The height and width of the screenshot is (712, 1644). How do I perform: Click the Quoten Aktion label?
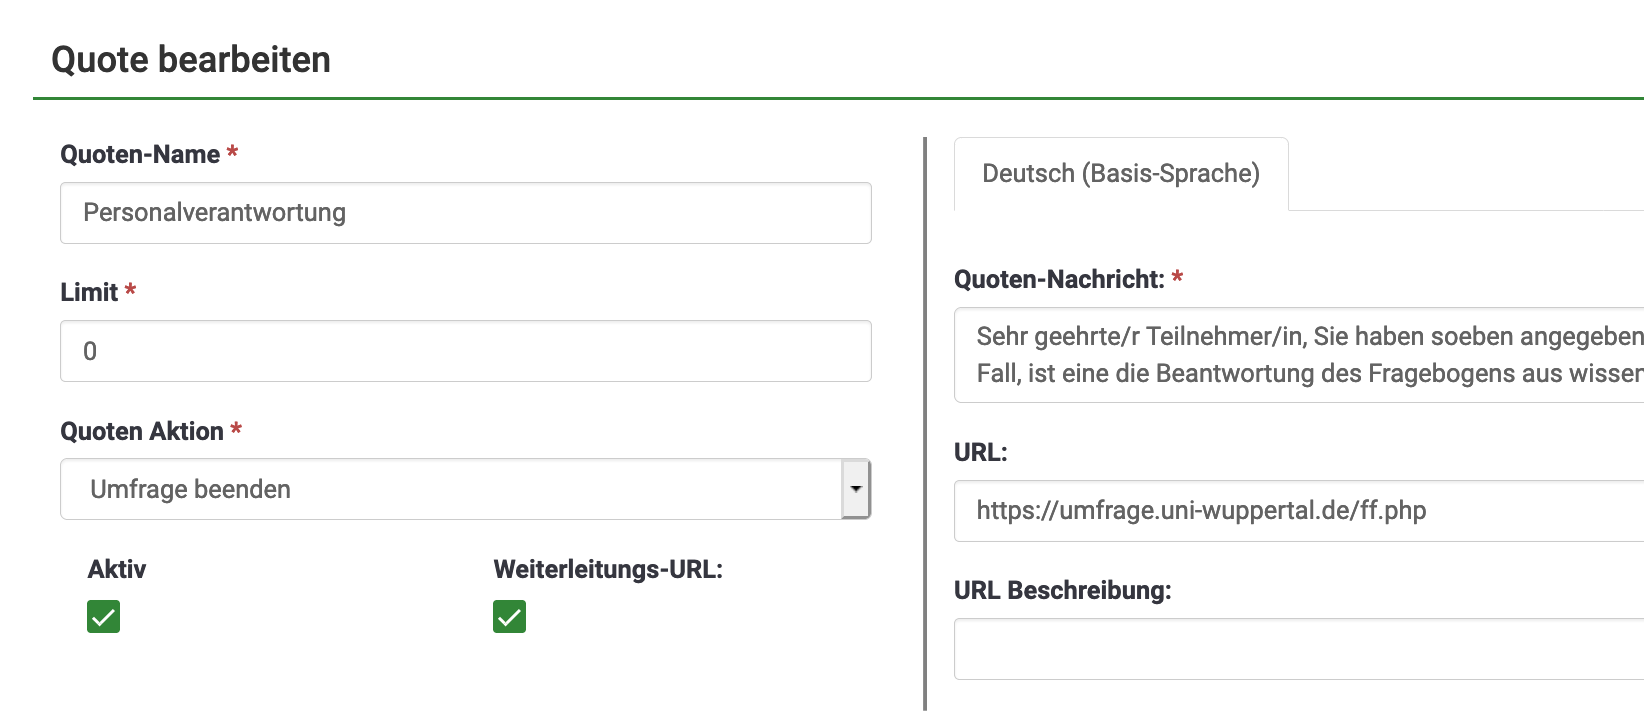142,432
